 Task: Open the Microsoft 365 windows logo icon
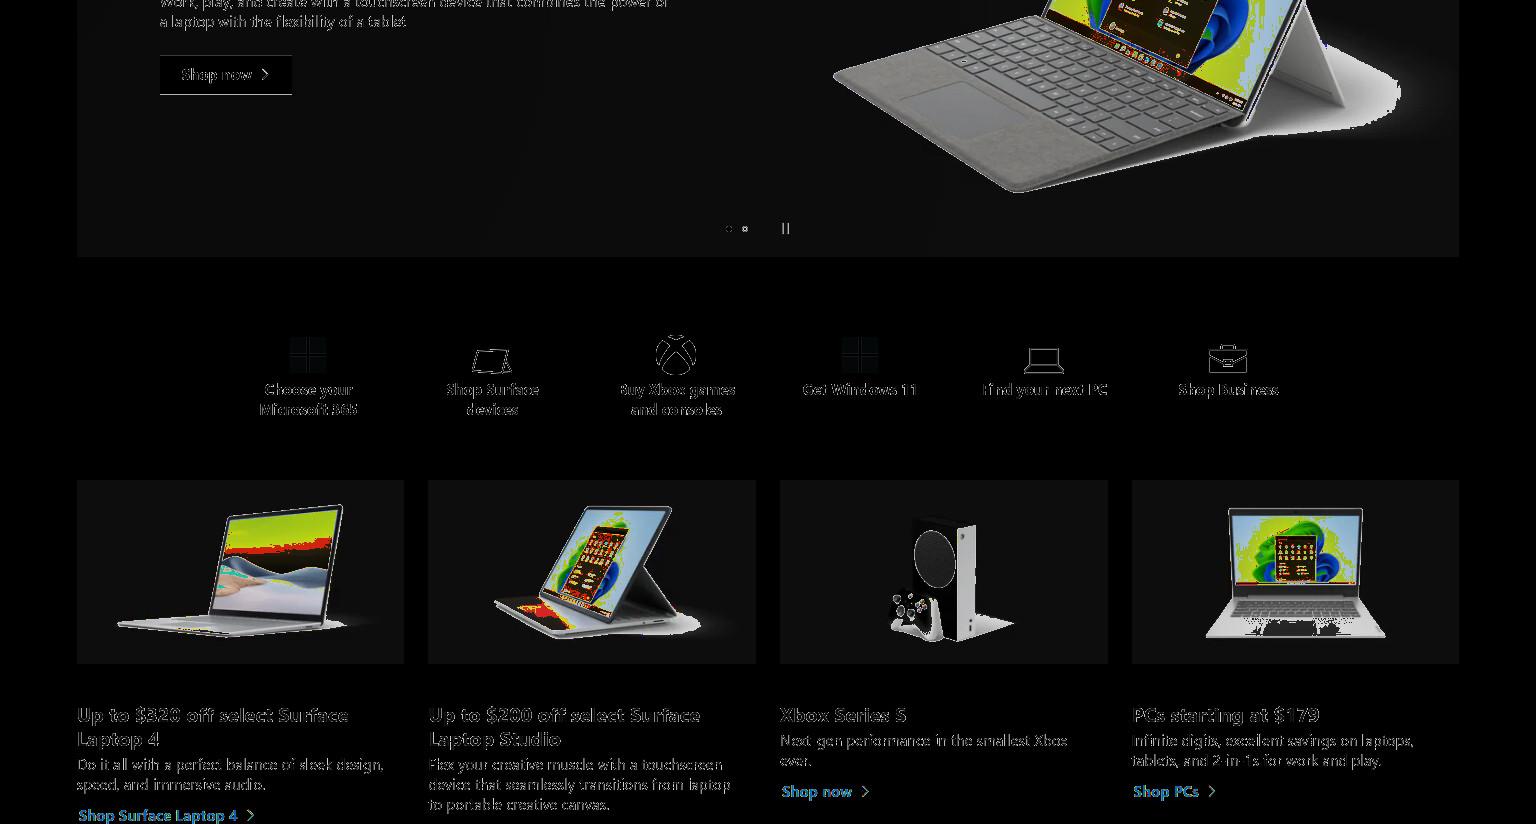(x=308, y=355)
